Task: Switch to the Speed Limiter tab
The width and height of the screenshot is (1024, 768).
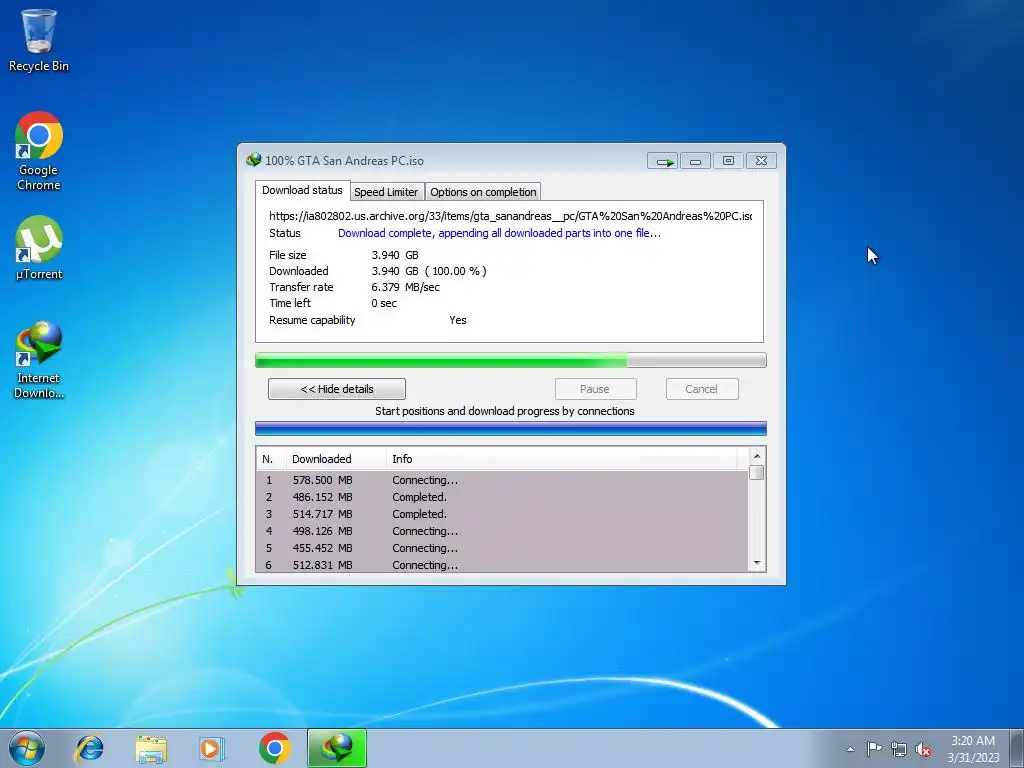Action: (386, 192)
